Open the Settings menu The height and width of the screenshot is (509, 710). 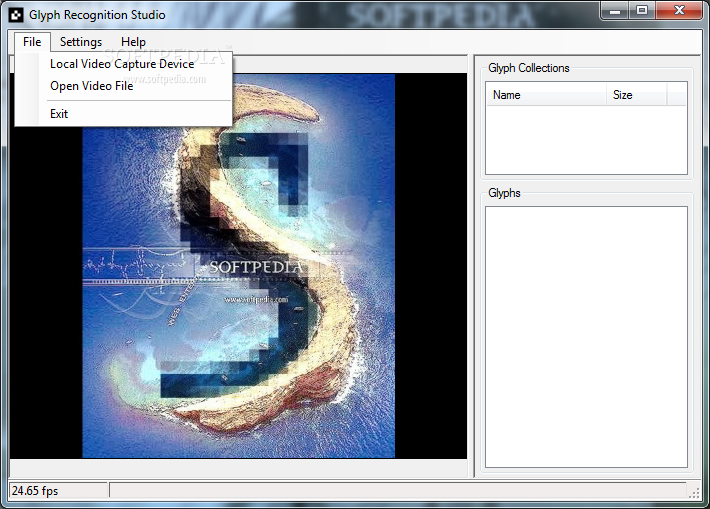(x=81, y=42)
